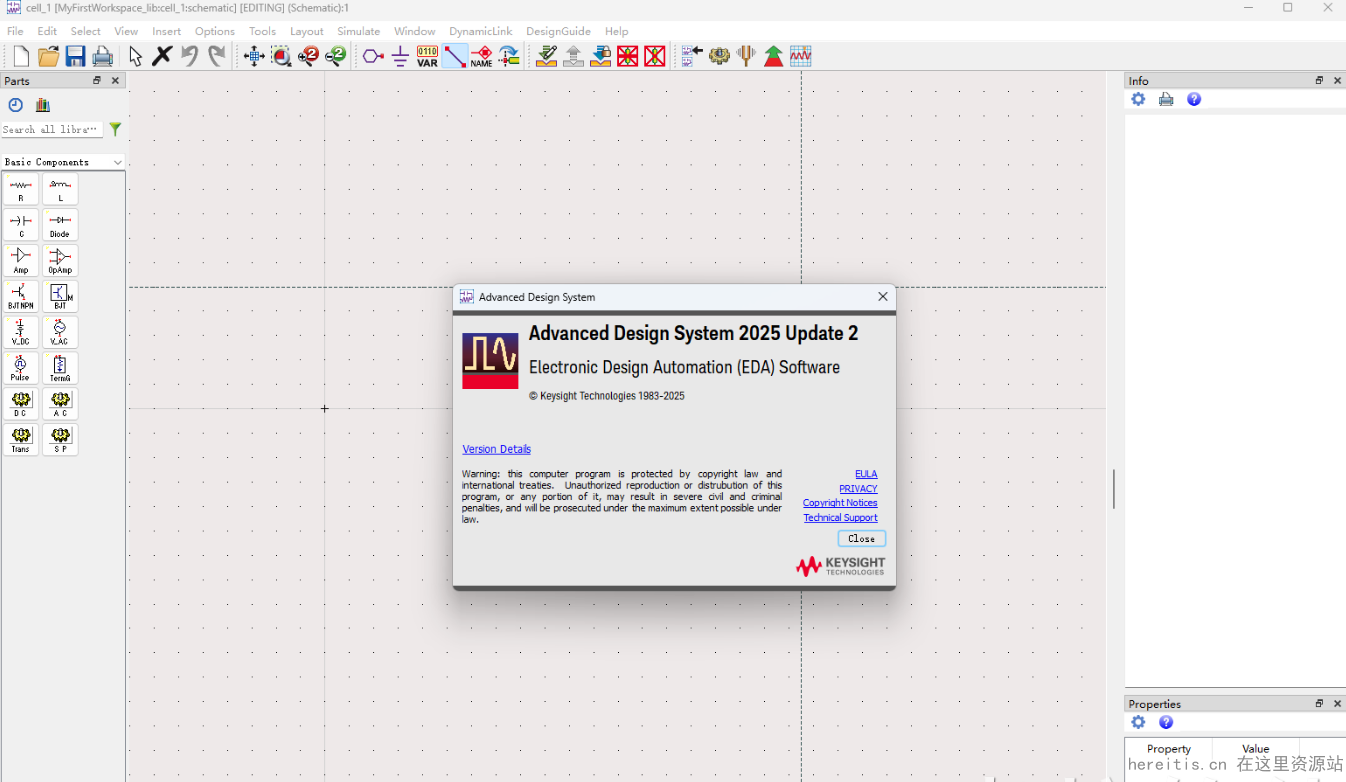Open the DesignGuide menu
The height and width of the screenshot is (782, 1346).
pyautogui.click(x=558, y=31)
